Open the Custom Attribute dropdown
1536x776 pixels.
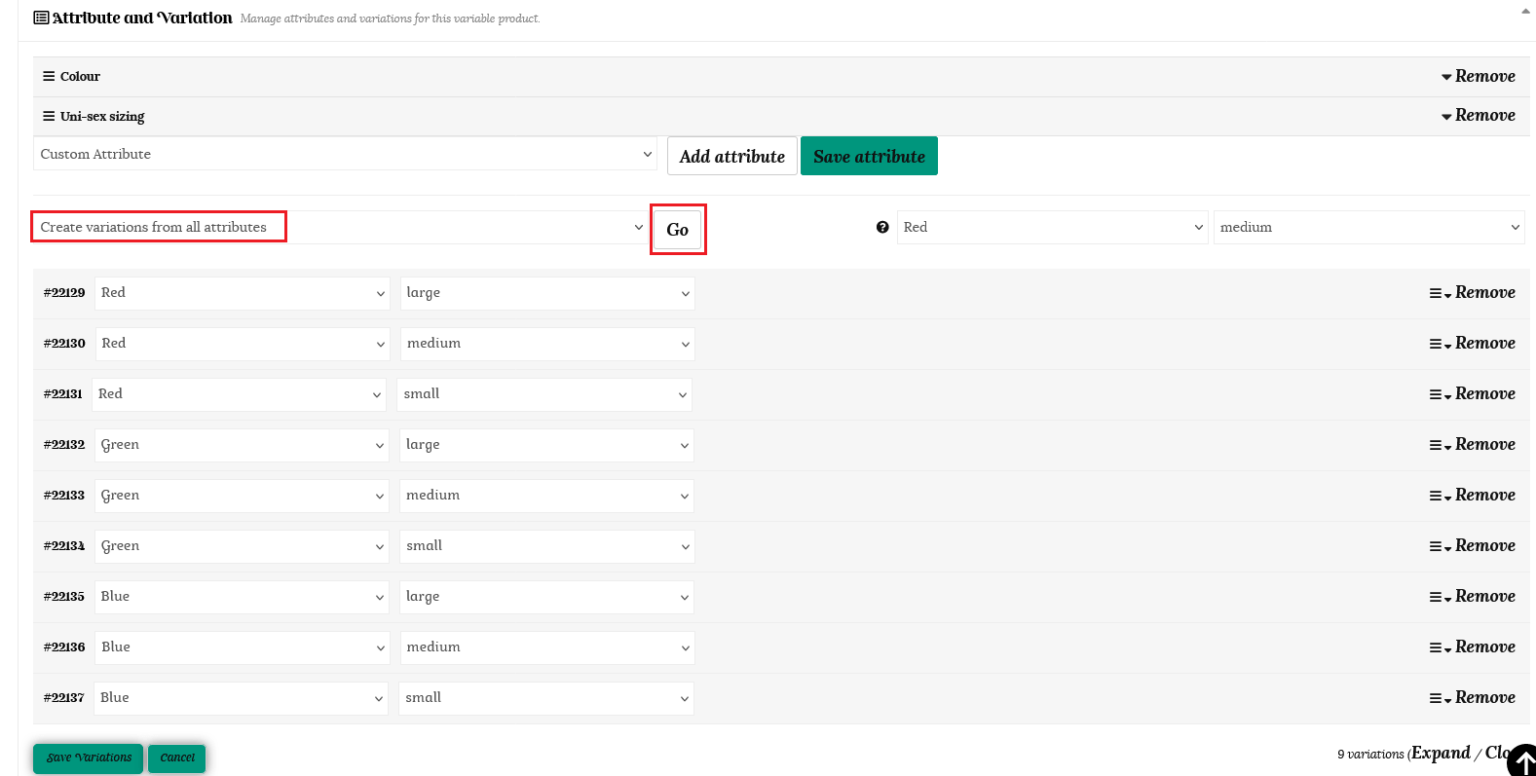pyautogui.click(x=345, y=154)
